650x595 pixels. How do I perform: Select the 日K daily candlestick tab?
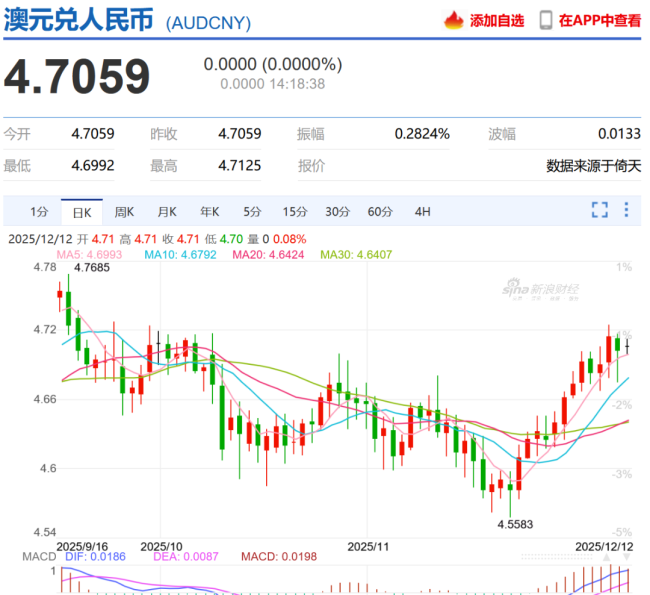81,211
